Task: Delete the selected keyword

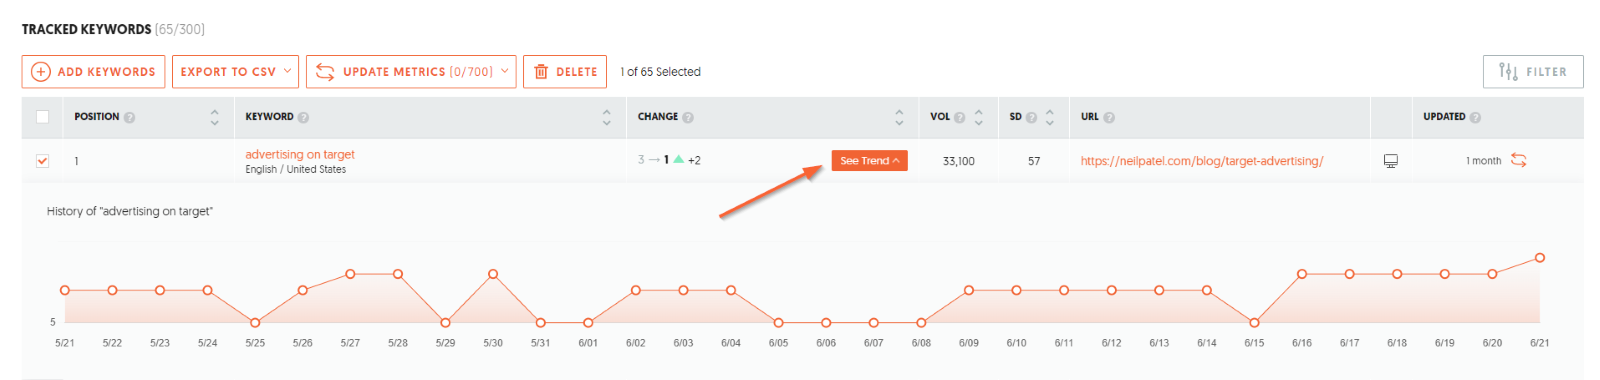Action: [565, 72]
